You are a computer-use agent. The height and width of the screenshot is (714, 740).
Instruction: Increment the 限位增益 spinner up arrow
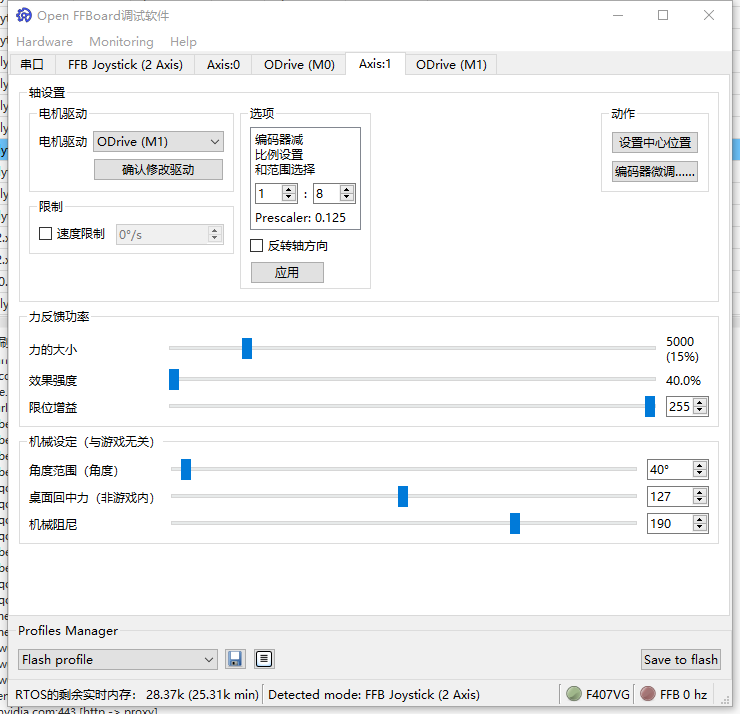click(x=700, y=402)
